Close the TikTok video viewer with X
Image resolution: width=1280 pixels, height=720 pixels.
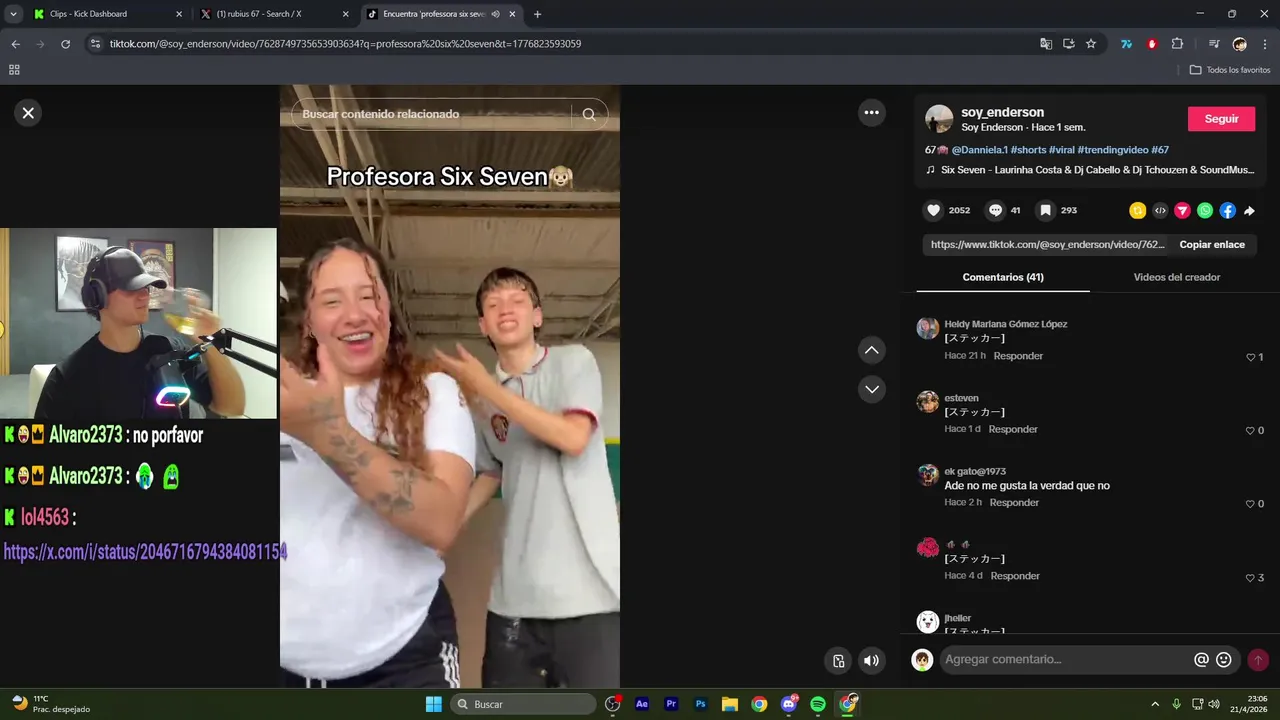pyautogui.click(x=28, y=113)
